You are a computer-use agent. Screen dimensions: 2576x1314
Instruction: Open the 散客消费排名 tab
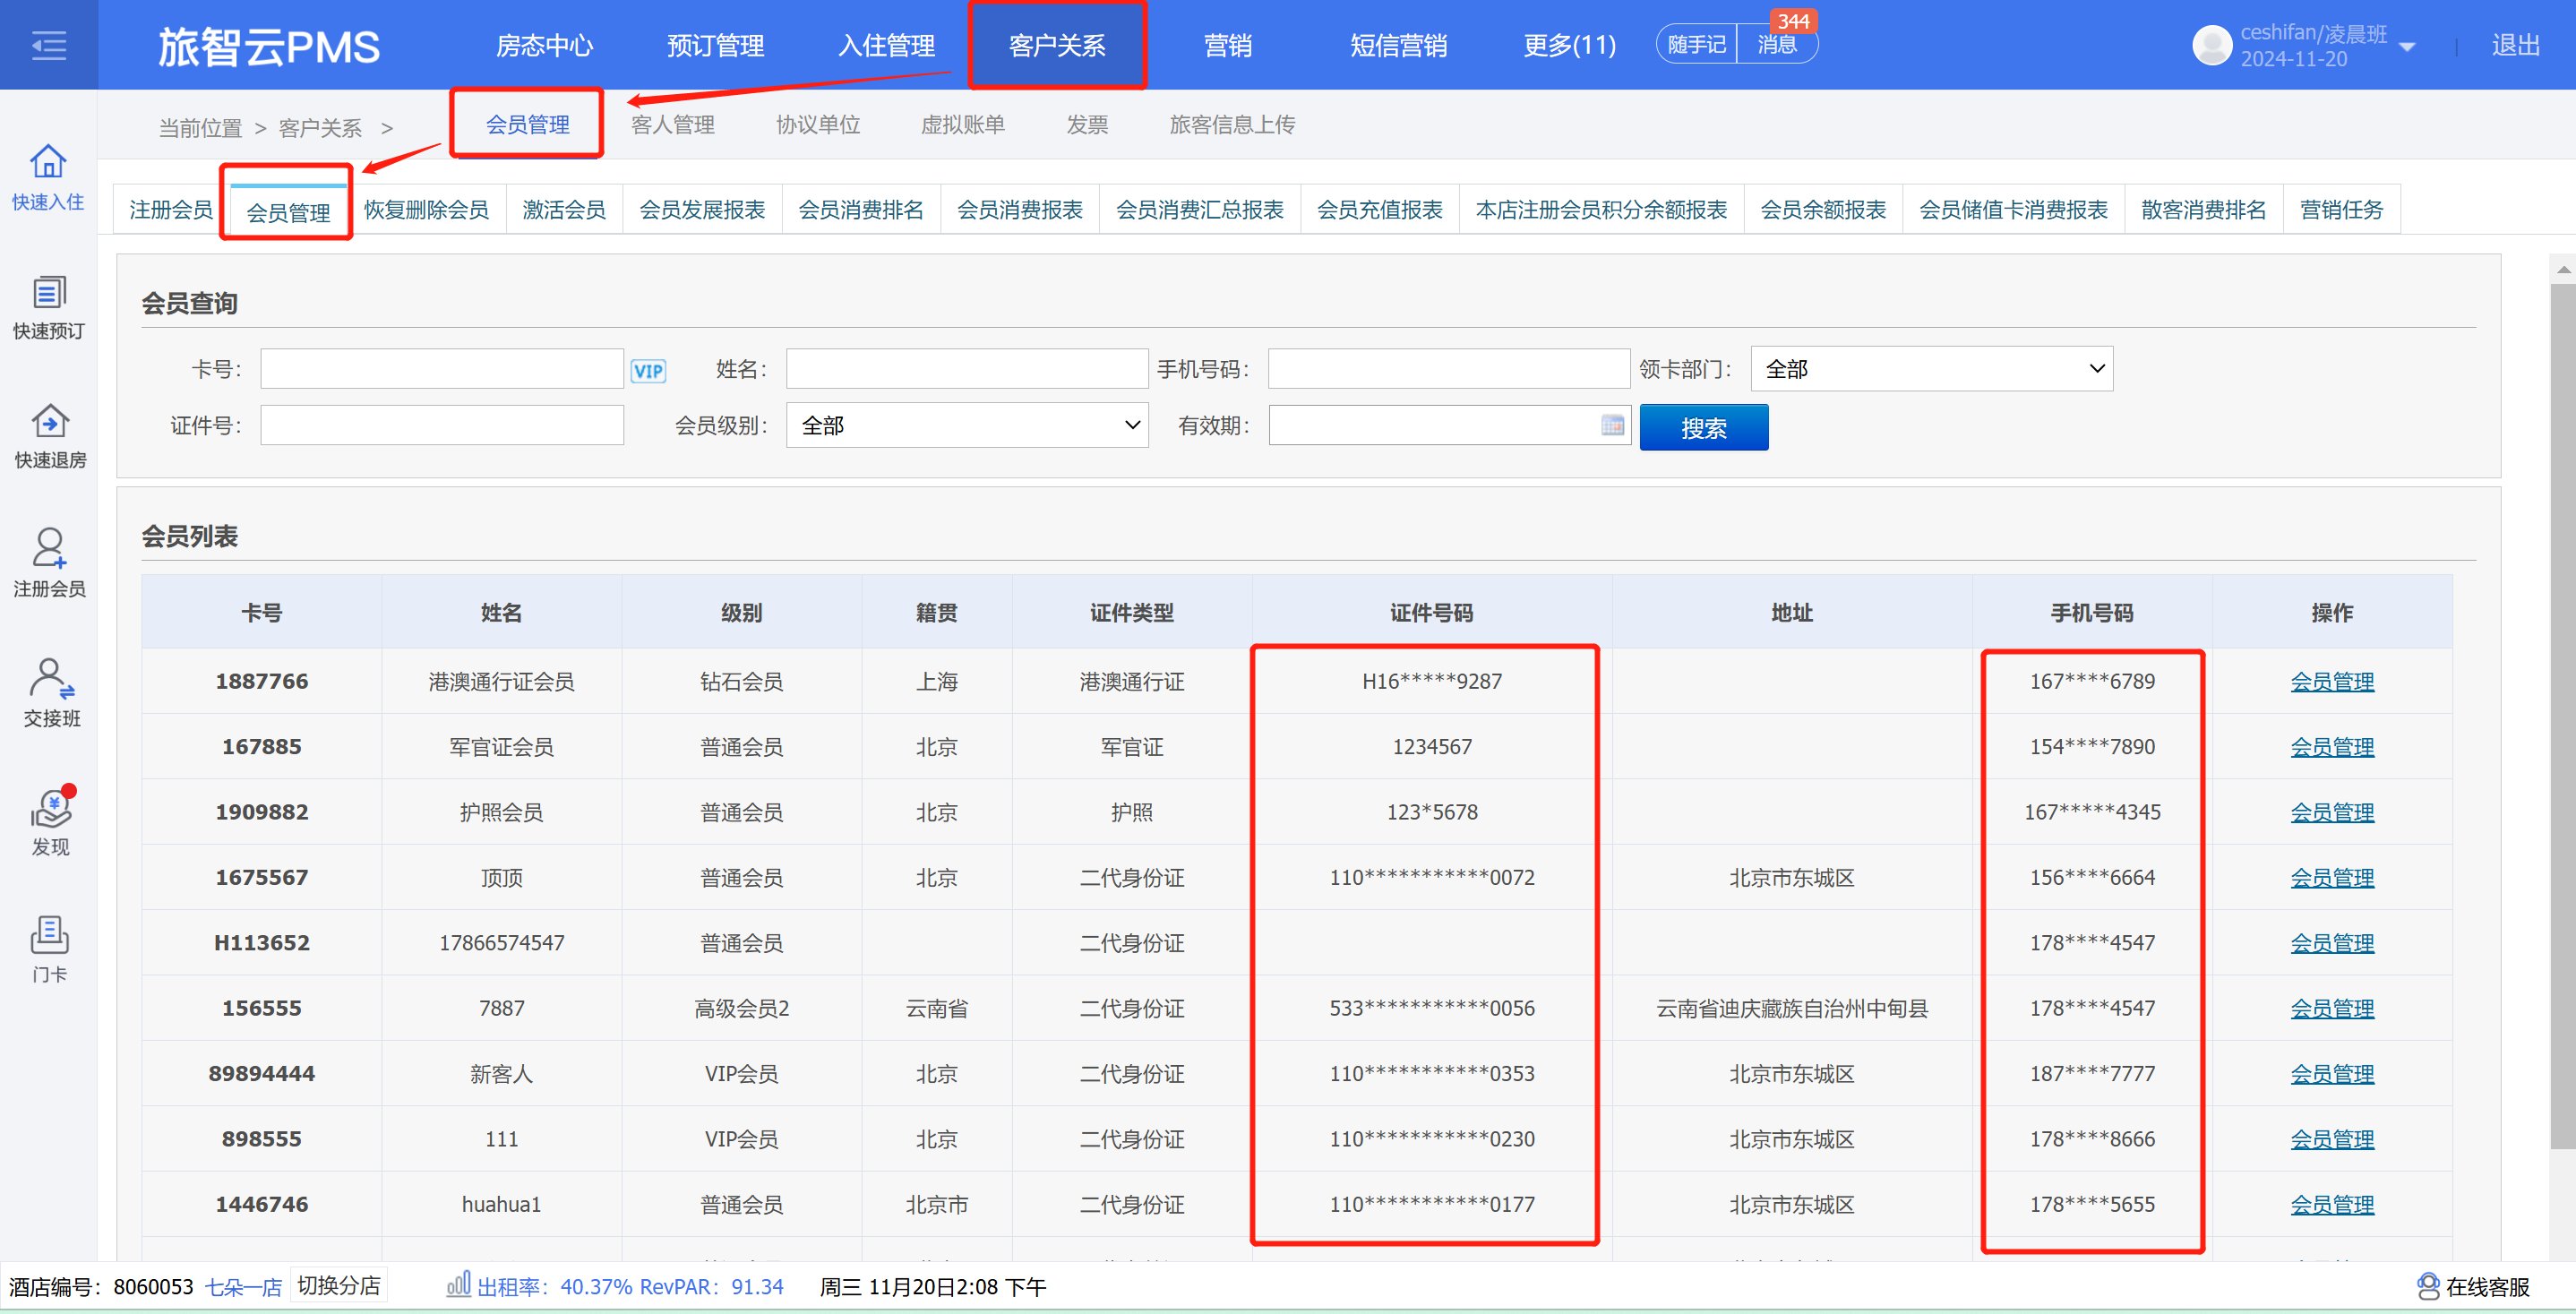coord(2204,209)
